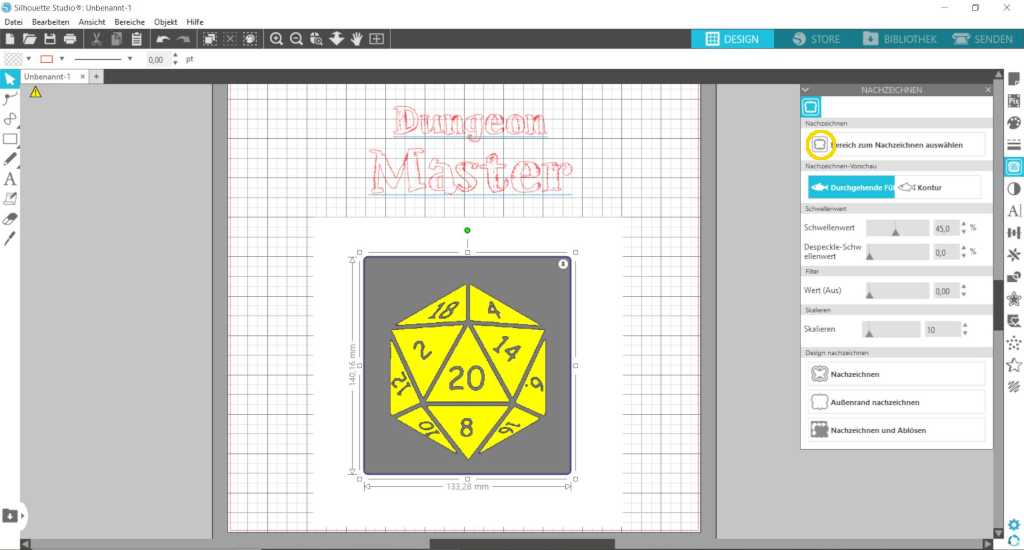Collapse the Nachzeichnen panel with chevron

[x=806, y=90]
